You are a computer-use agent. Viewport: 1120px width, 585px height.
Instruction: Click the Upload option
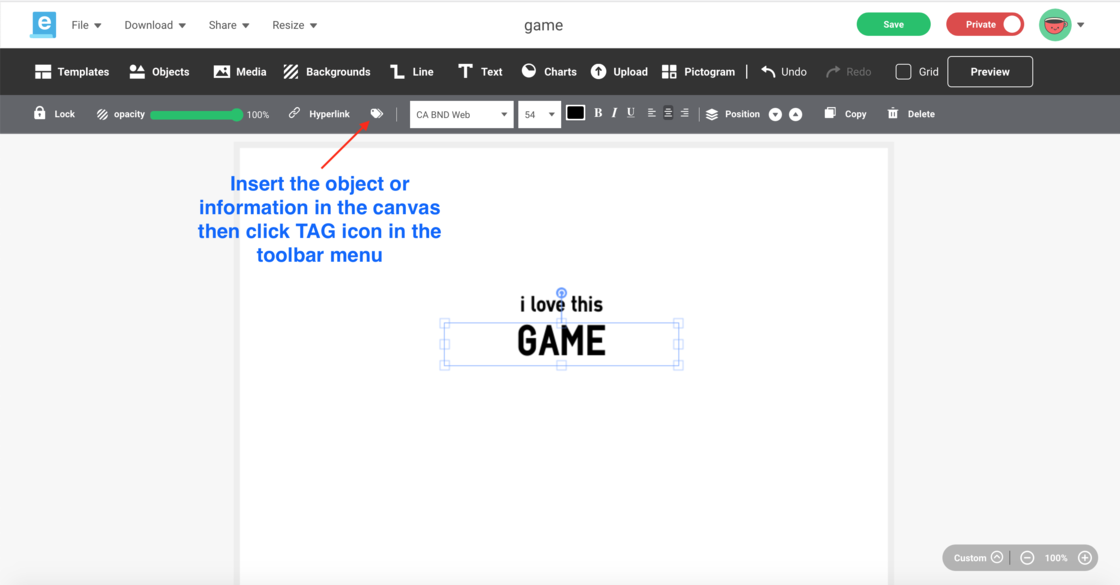(x=619, y=71)
